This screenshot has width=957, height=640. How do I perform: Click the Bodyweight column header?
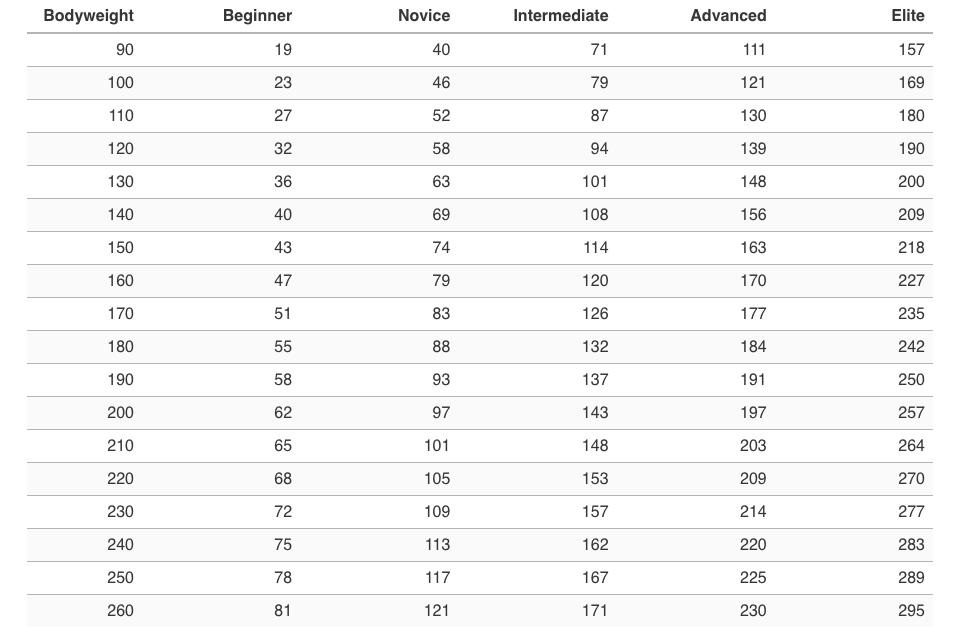pyautogui.click(x=88, y=16)
